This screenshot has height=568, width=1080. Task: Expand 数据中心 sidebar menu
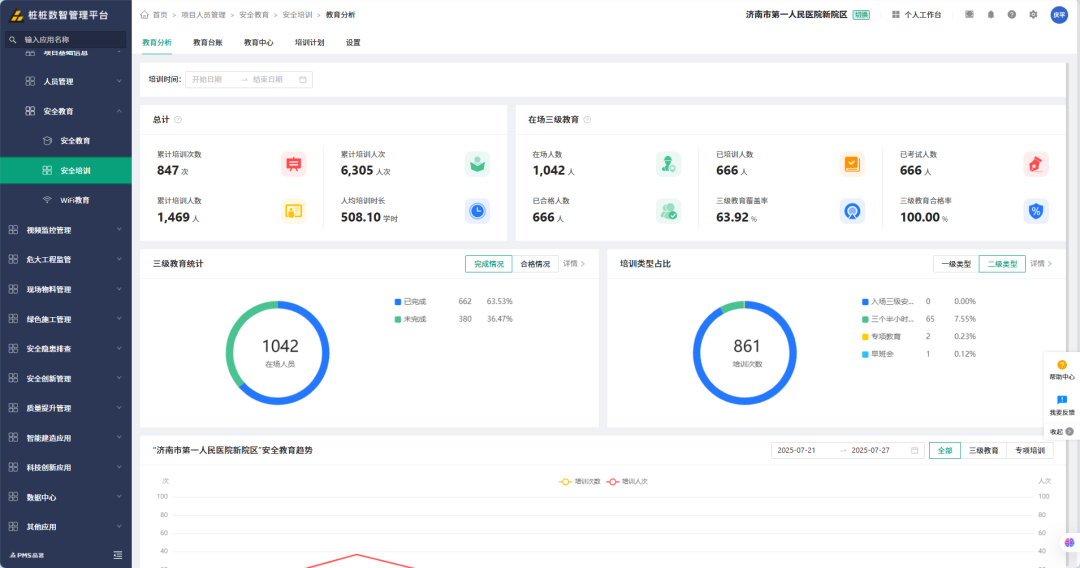[66, 497]
